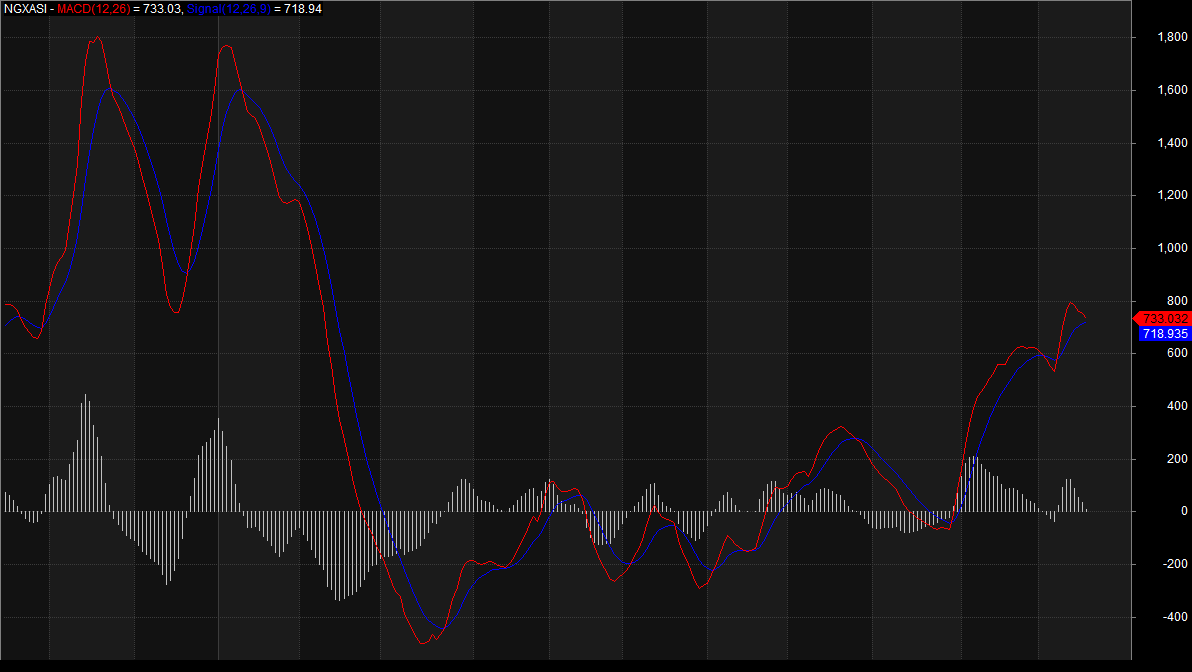
Task: Click the highest peak of the red MACD line
Action: 97,38
